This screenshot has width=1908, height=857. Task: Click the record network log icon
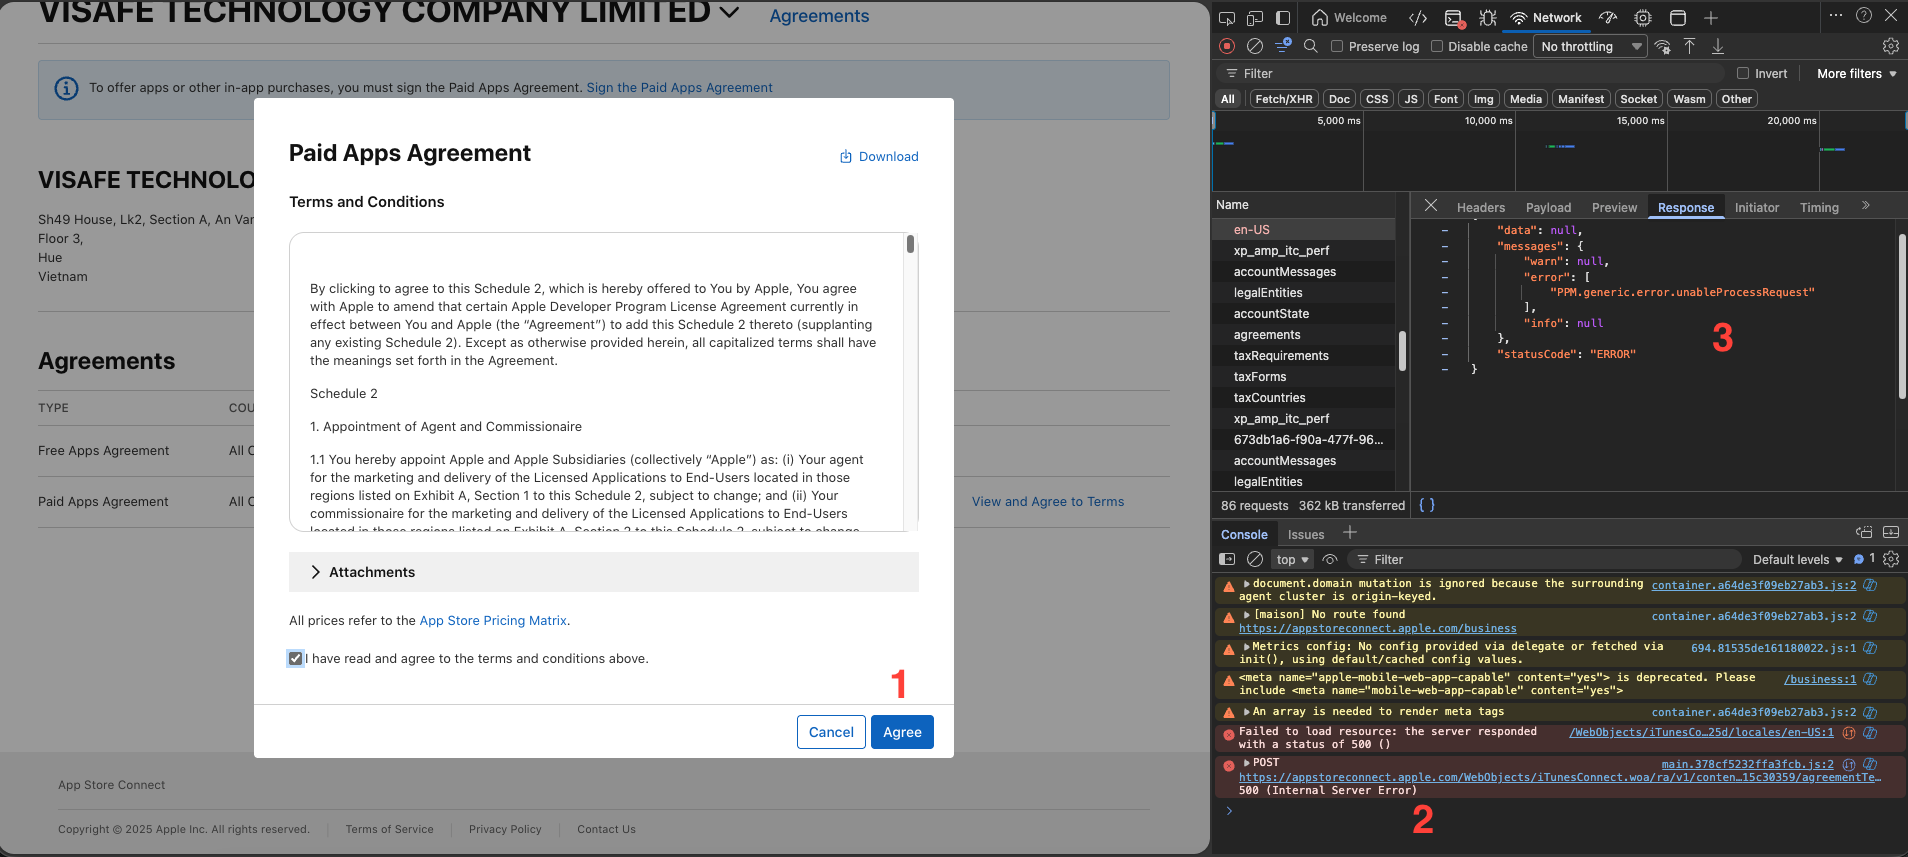pyautogui.click(x=1227, y=46)
